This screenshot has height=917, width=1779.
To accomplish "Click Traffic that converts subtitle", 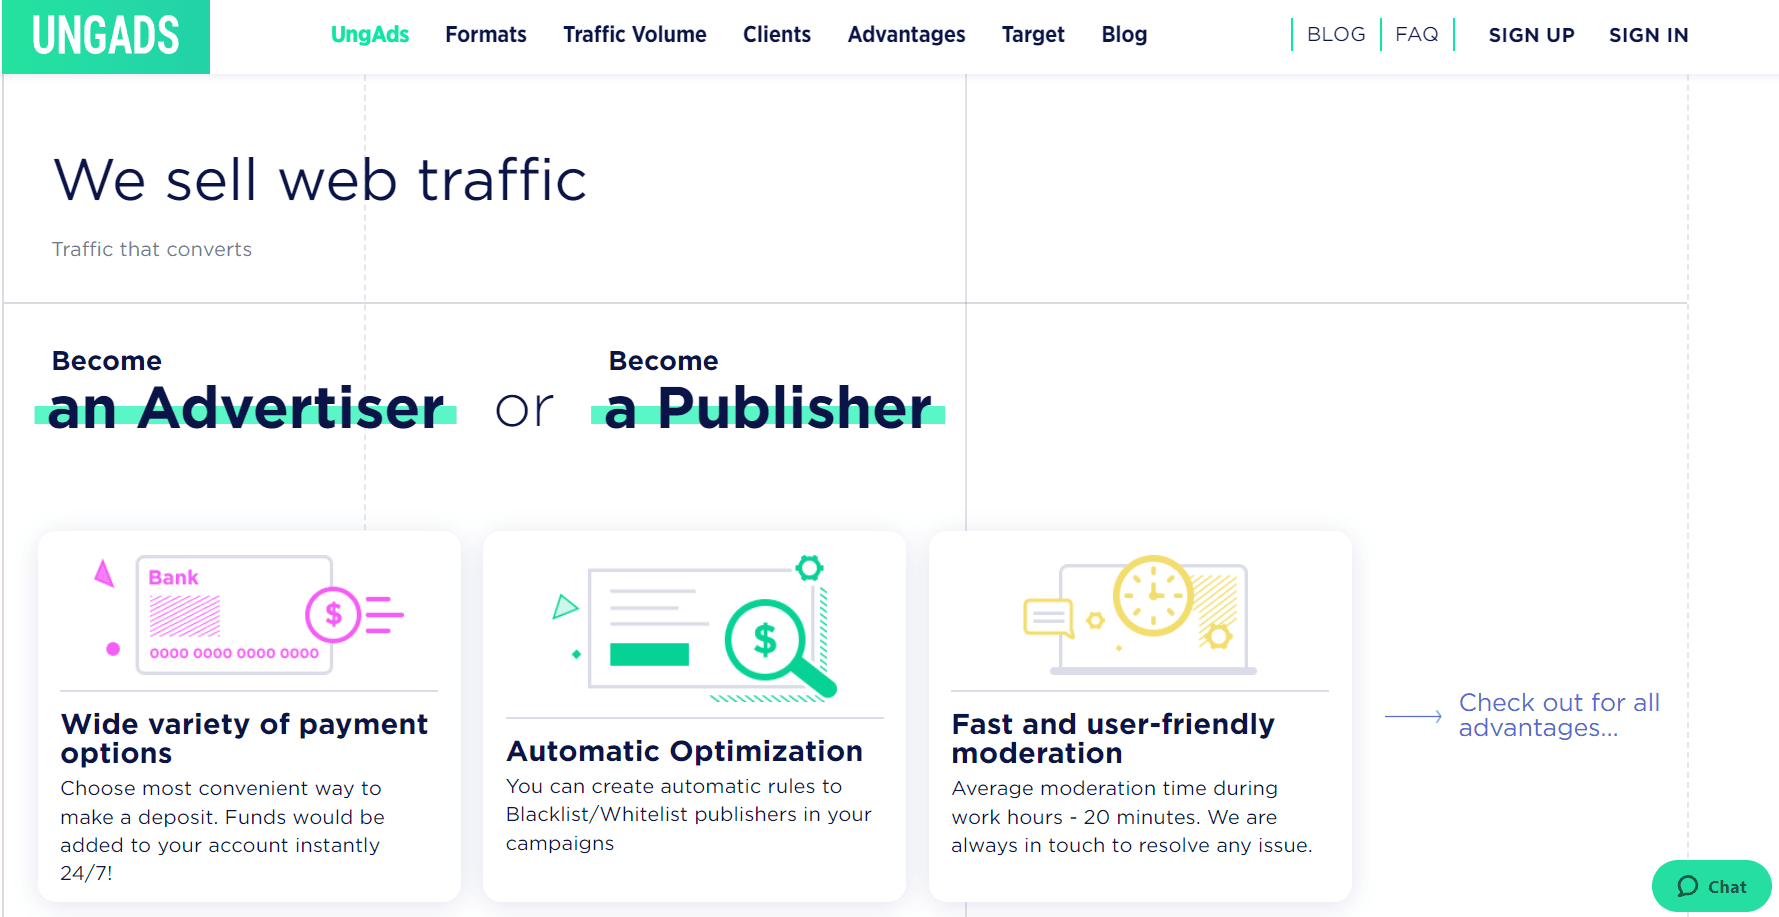I will [152, 249].
